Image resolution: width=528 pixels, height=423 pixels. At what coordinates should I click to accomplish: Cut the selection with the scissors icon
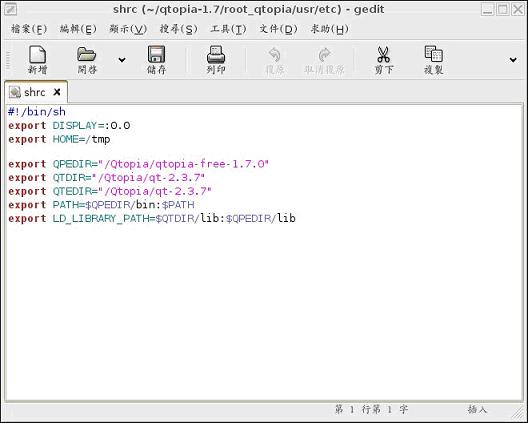coord(384,60)
